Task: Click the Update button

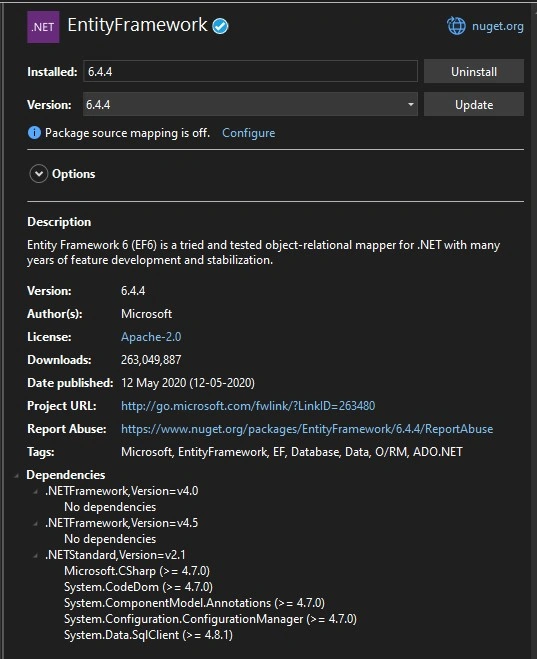Action: coord(474,104)
